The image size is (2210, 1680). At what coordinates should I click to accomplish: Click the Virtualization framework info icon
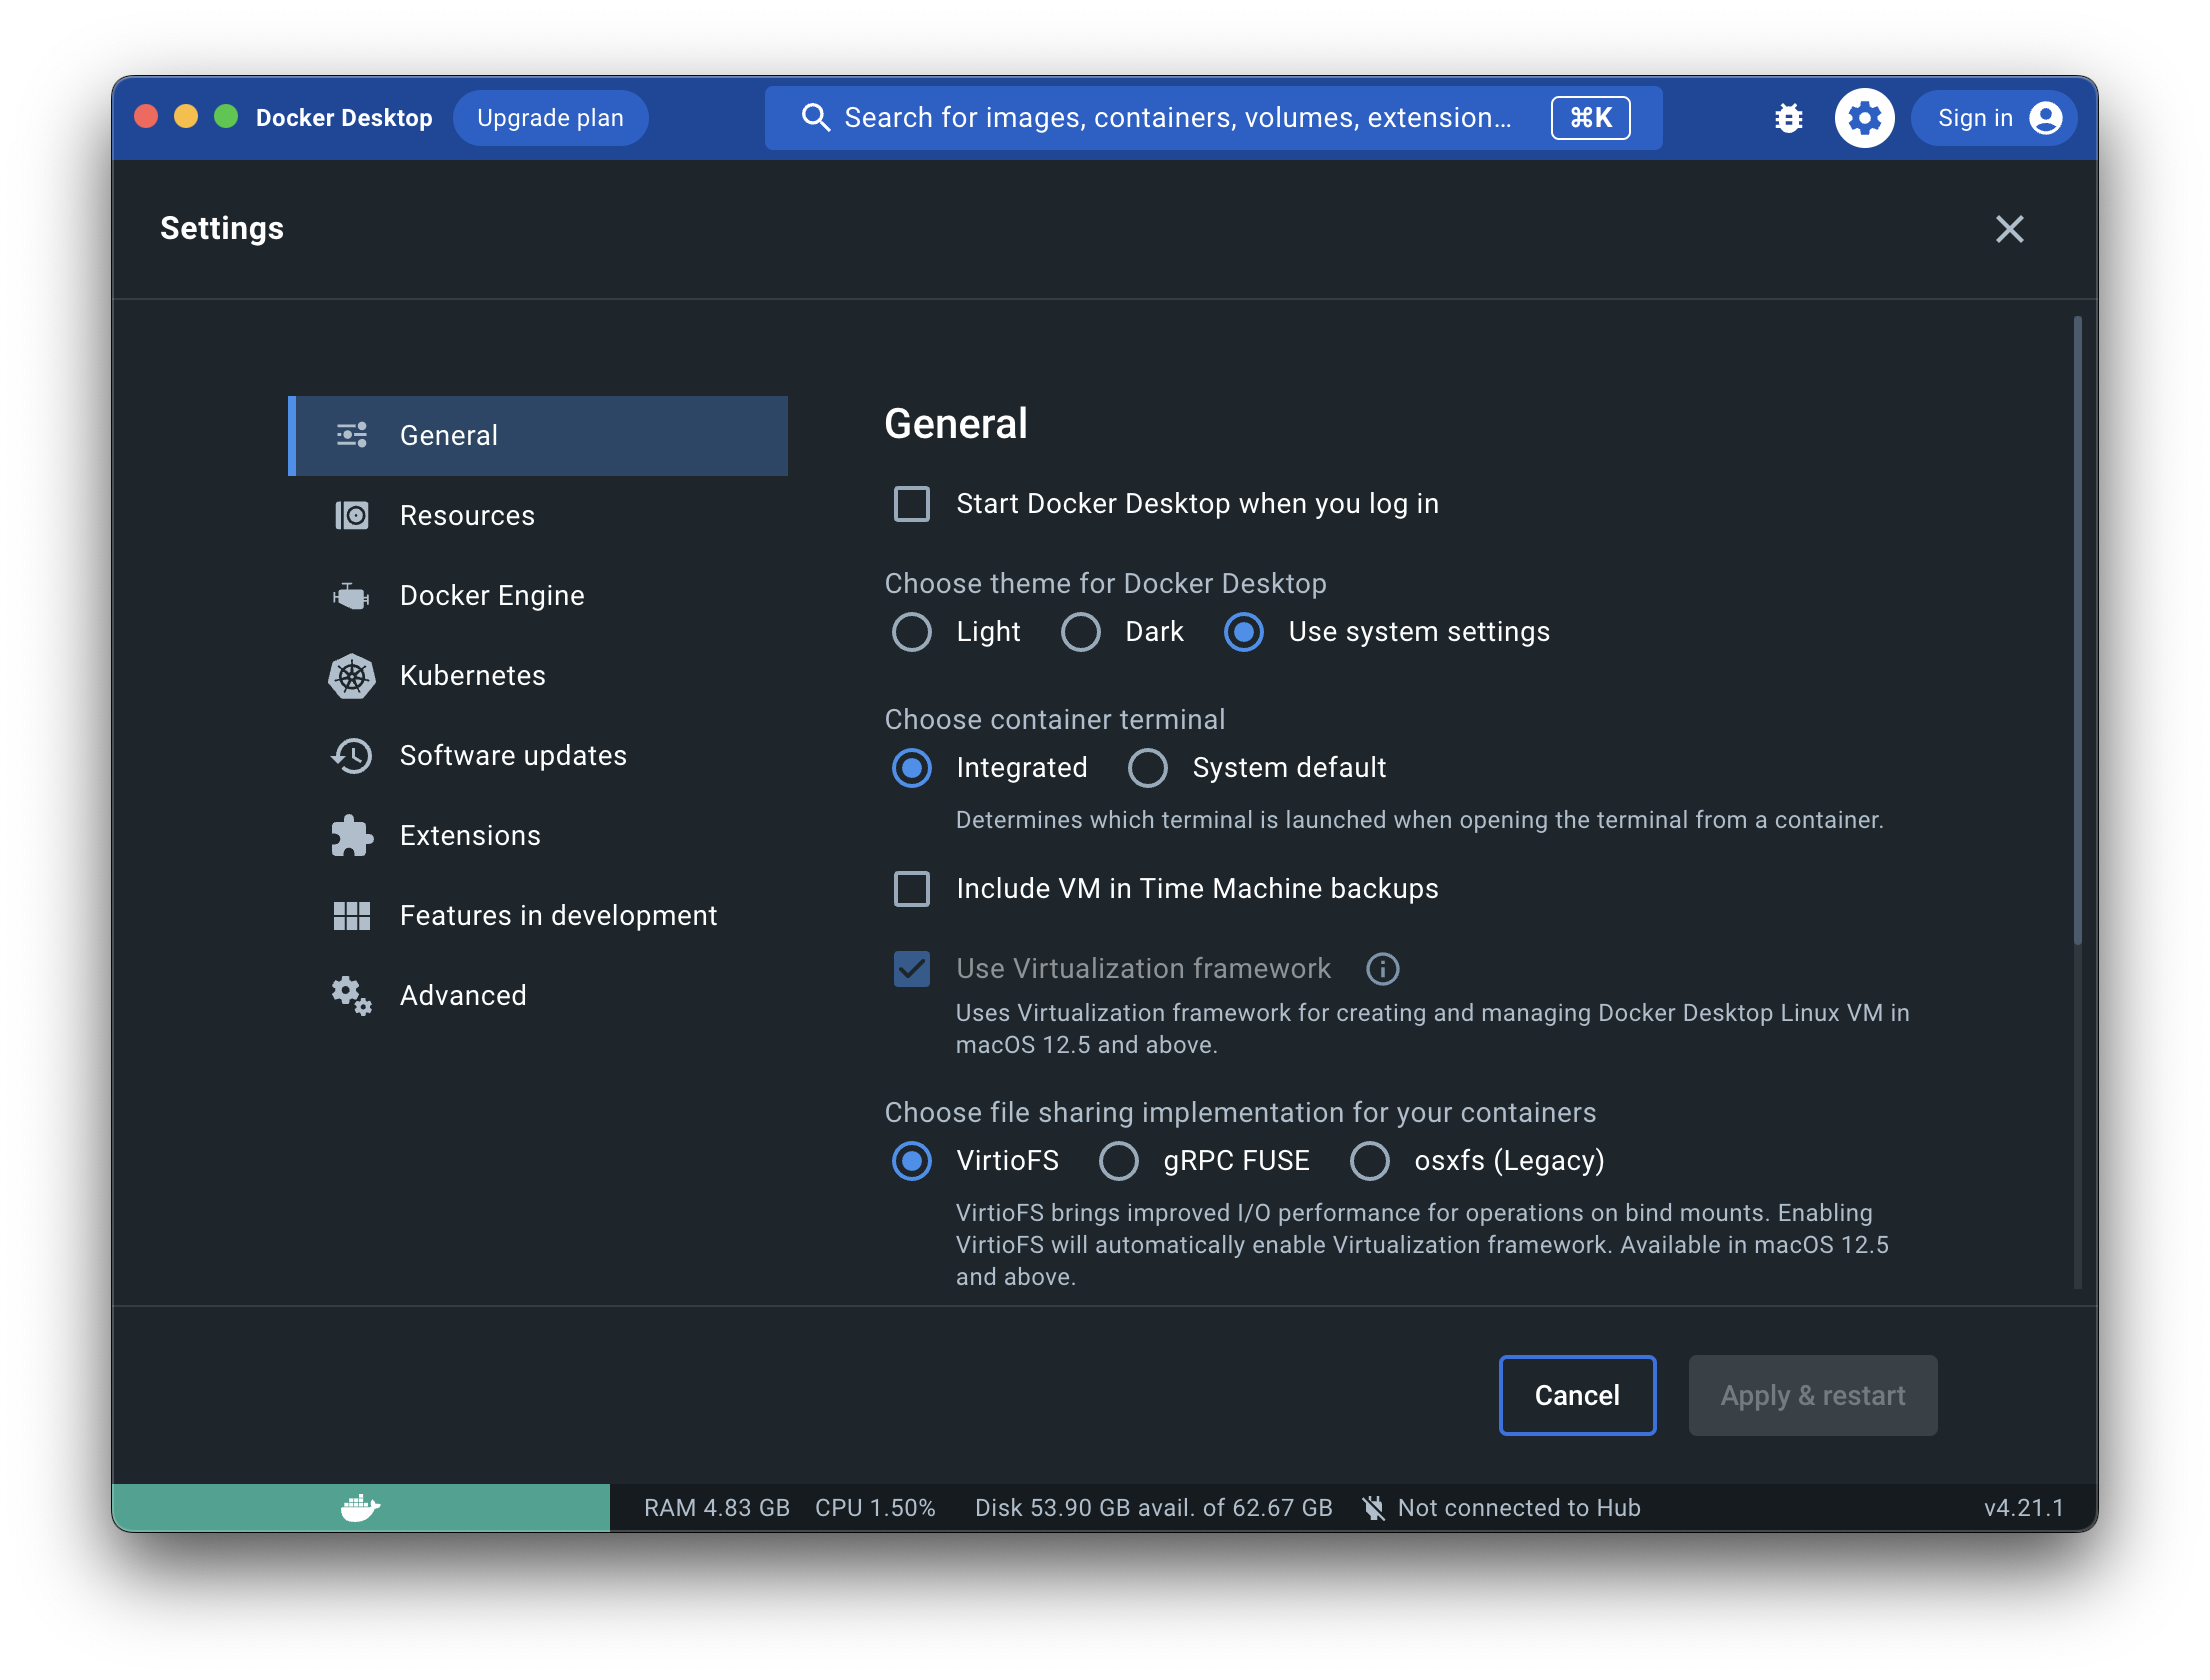tap(1383, 968)
